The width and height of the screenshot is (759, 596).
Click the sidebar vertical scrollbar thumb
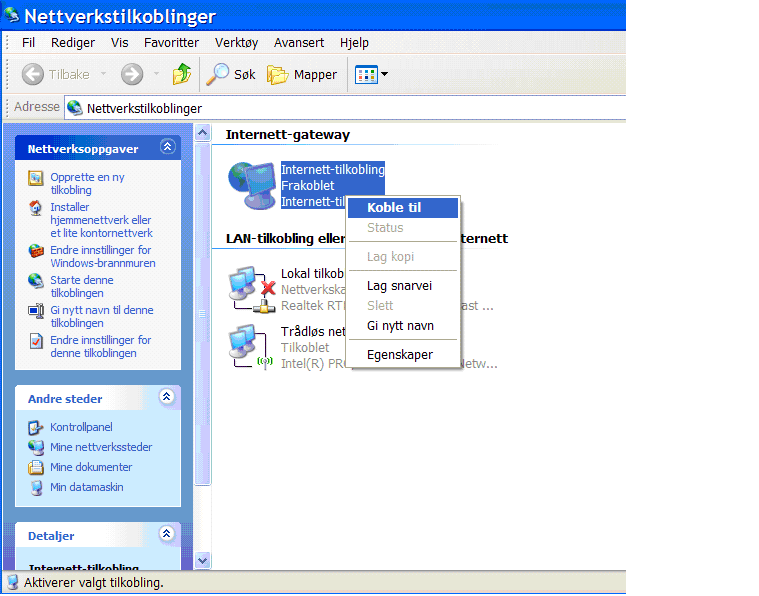click(x=203, y=313)
